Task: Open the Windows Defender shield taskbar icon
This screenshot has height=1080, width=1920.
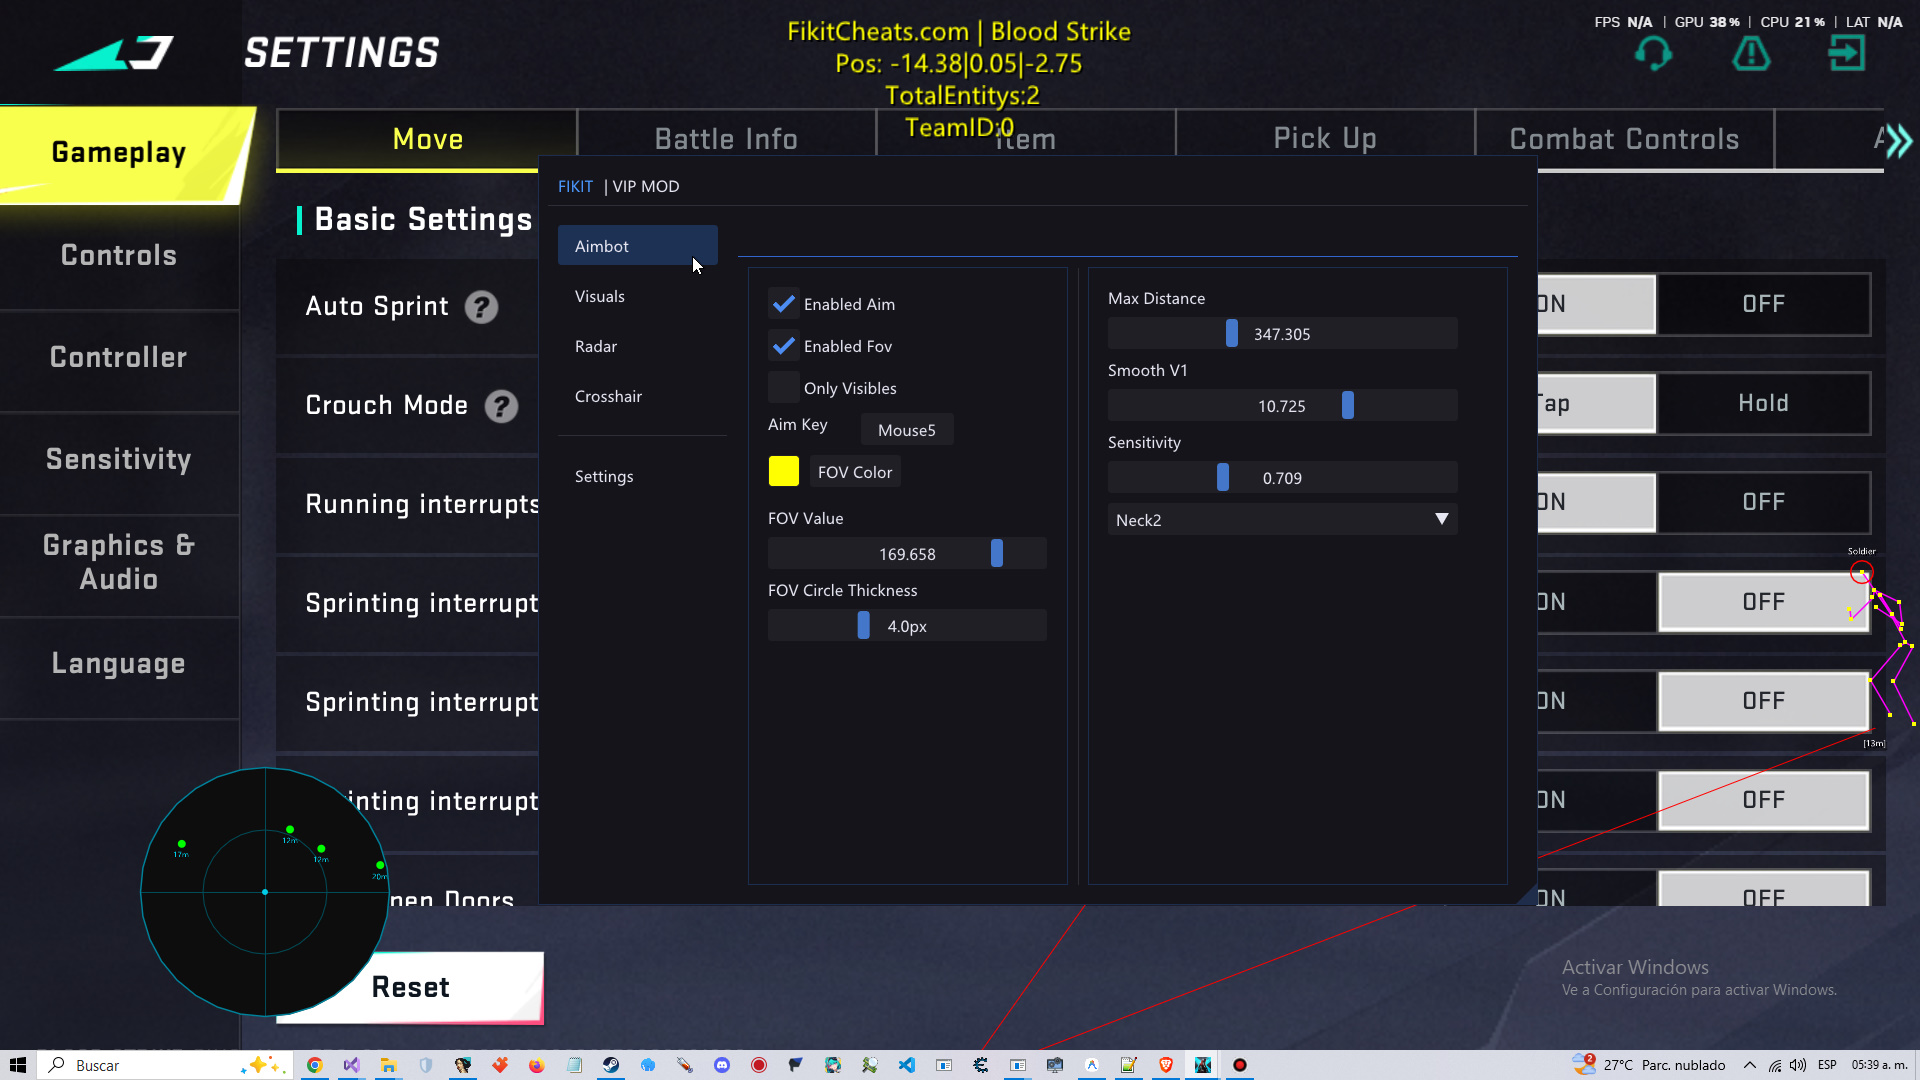Action: click(x=425, y=1065)
